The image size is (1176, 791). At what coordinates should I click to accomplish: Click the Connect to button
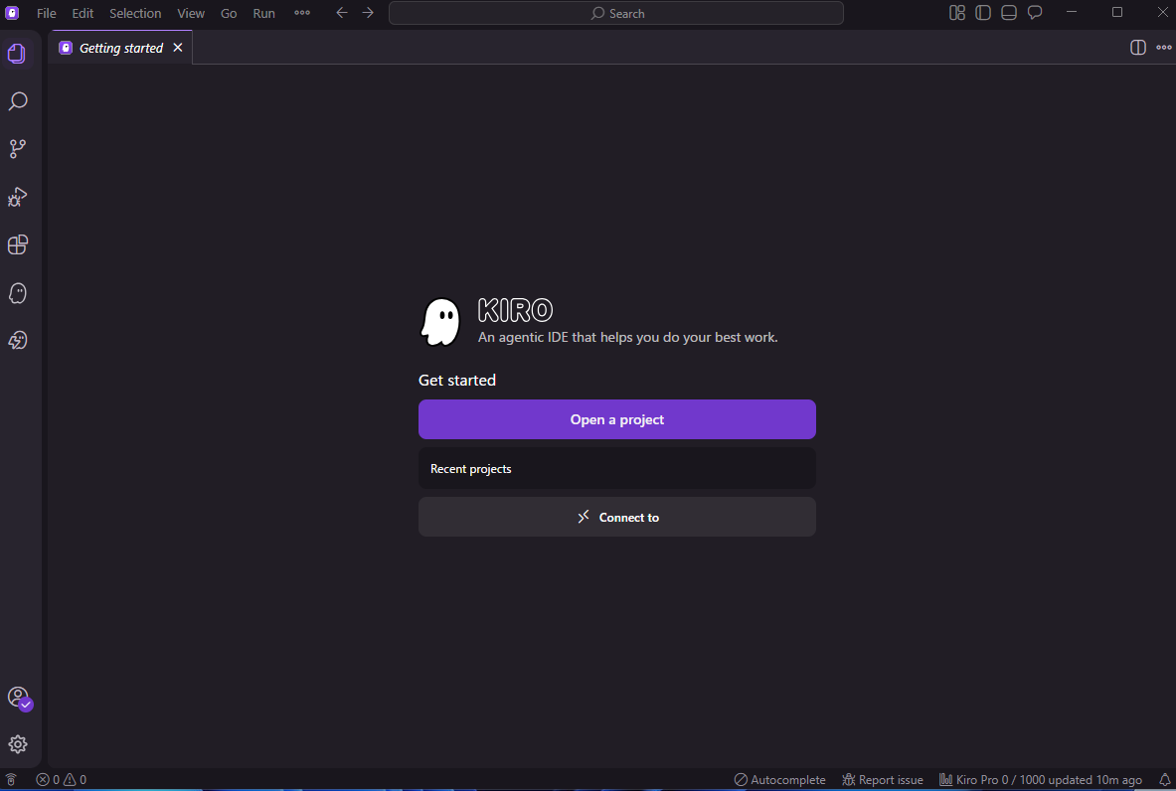pyautogui.click(x=617, y=517)
